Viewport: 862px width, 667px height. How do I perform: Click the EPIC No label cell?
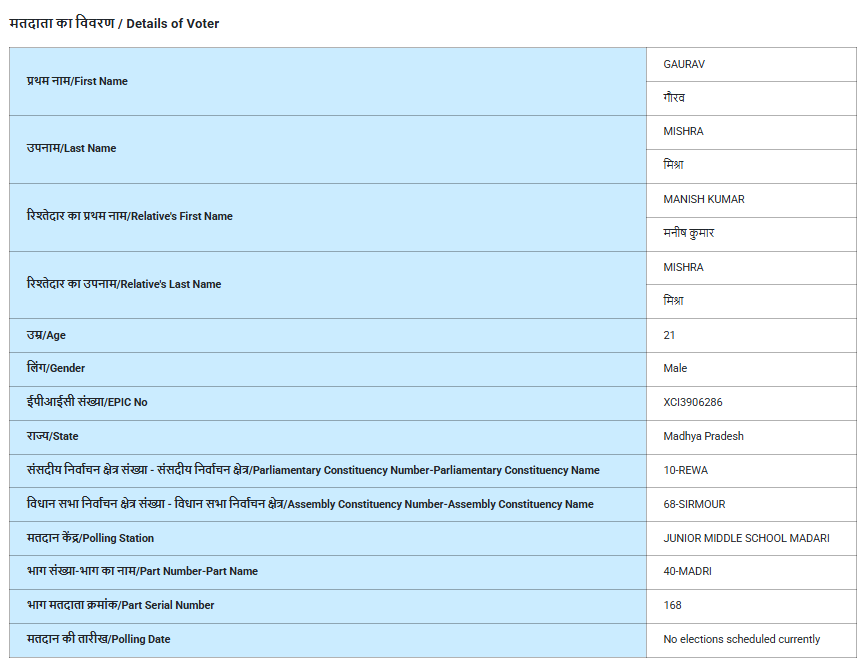pyautogui.click(x=87, y=402)
